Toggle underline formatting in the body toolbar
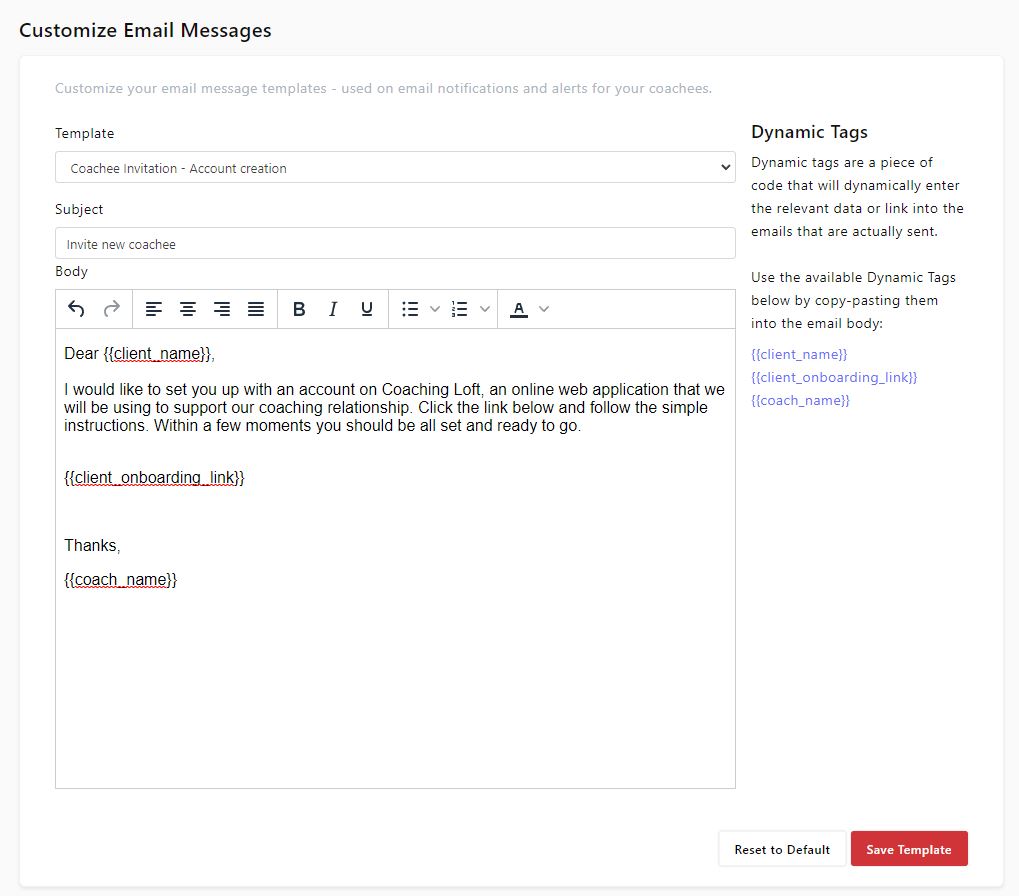1019x896 pixels. coord(365,308)
